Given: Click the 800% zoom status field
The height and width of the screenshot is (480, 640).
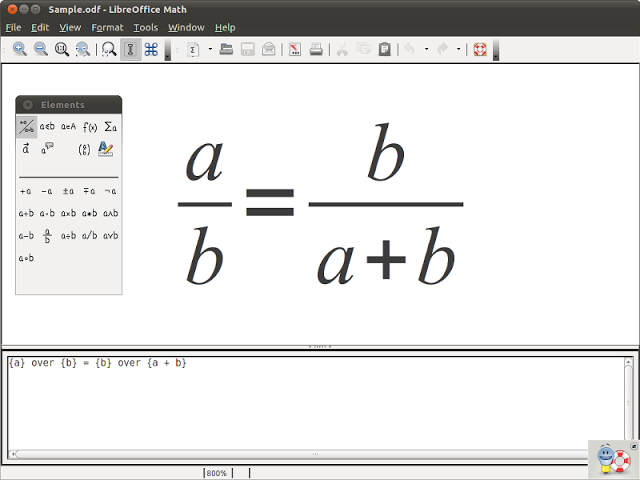Looking at the screenshot, I should pyautogui.click(x=218, y=473).
